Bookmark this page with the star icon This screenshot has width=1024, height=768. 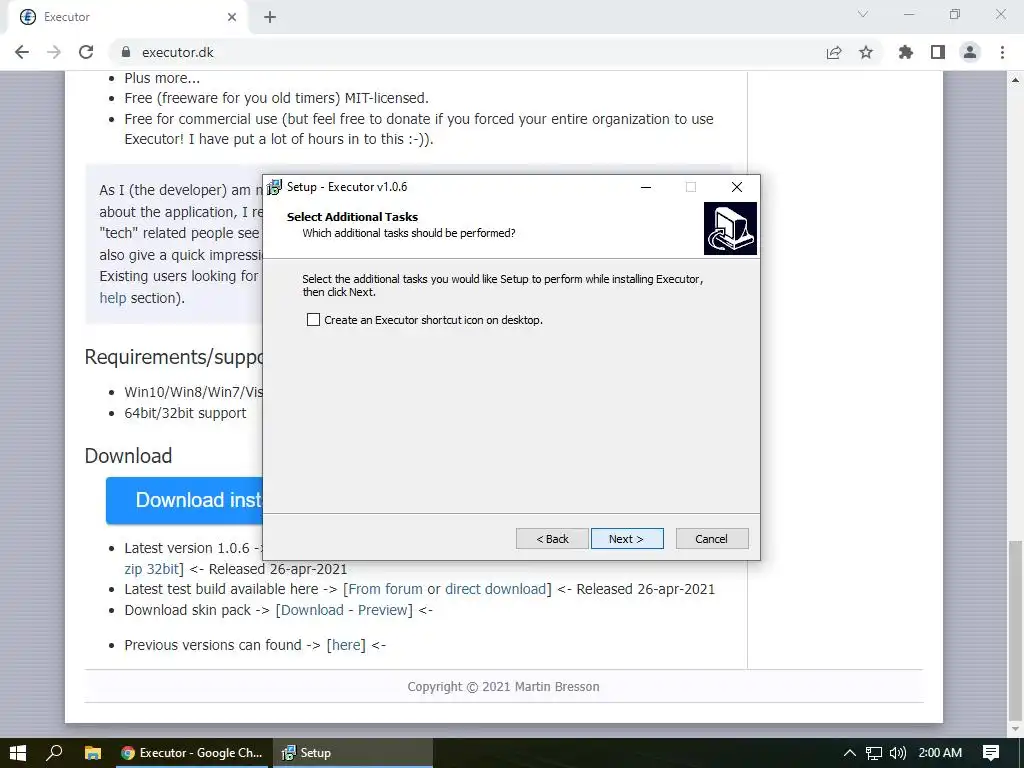866,52
